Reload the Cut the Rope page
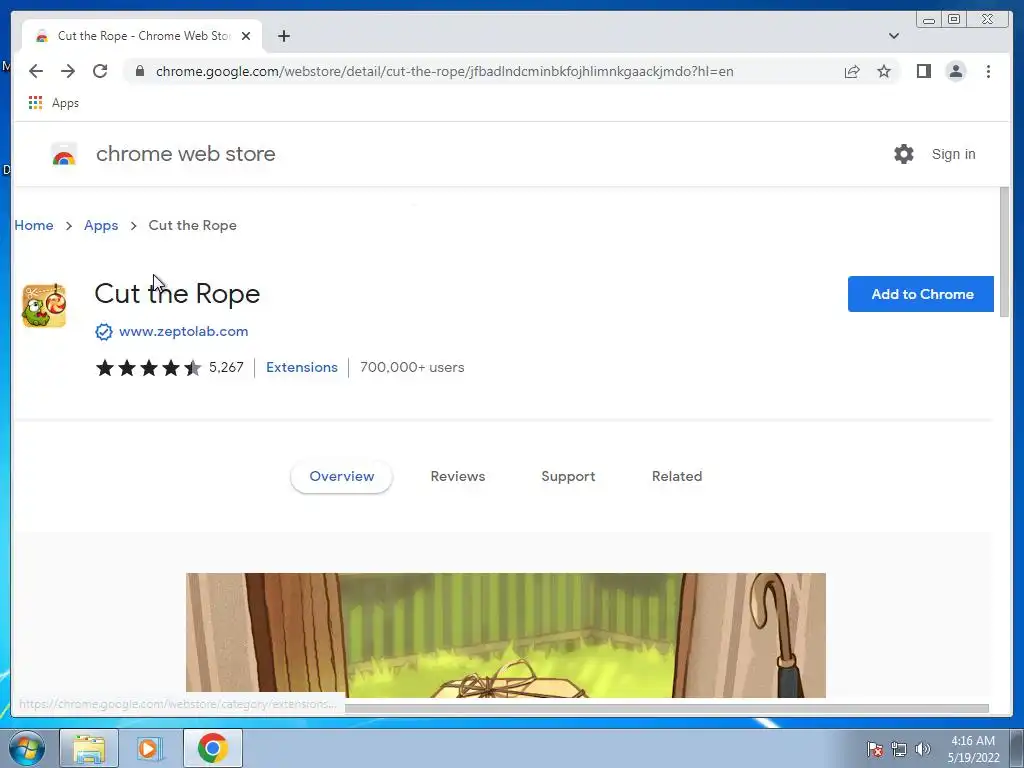The width and height of the screenshot is (1024, 768). click(100, 71)
